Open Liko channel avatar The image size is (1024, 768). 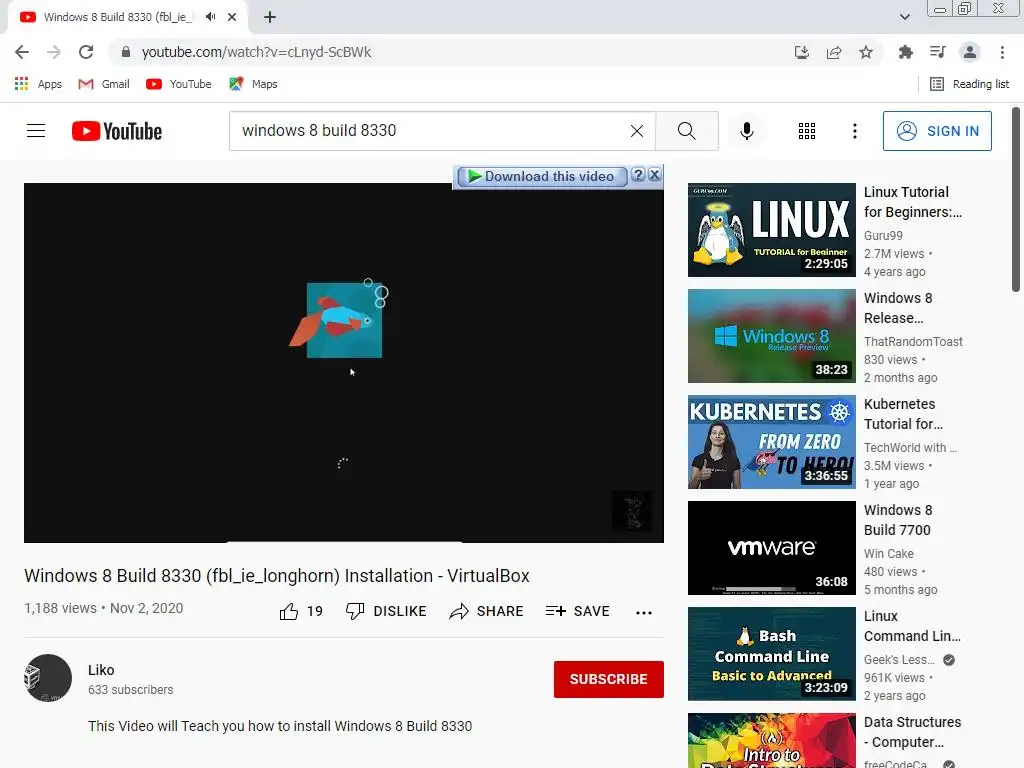[48, 678]
